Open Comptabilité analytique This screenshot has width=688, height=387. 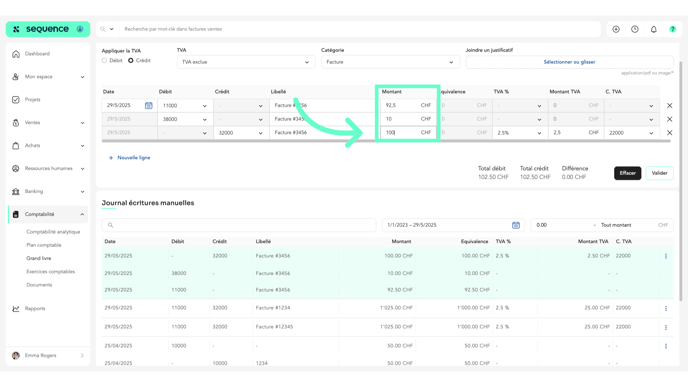(x=53, y=232)
